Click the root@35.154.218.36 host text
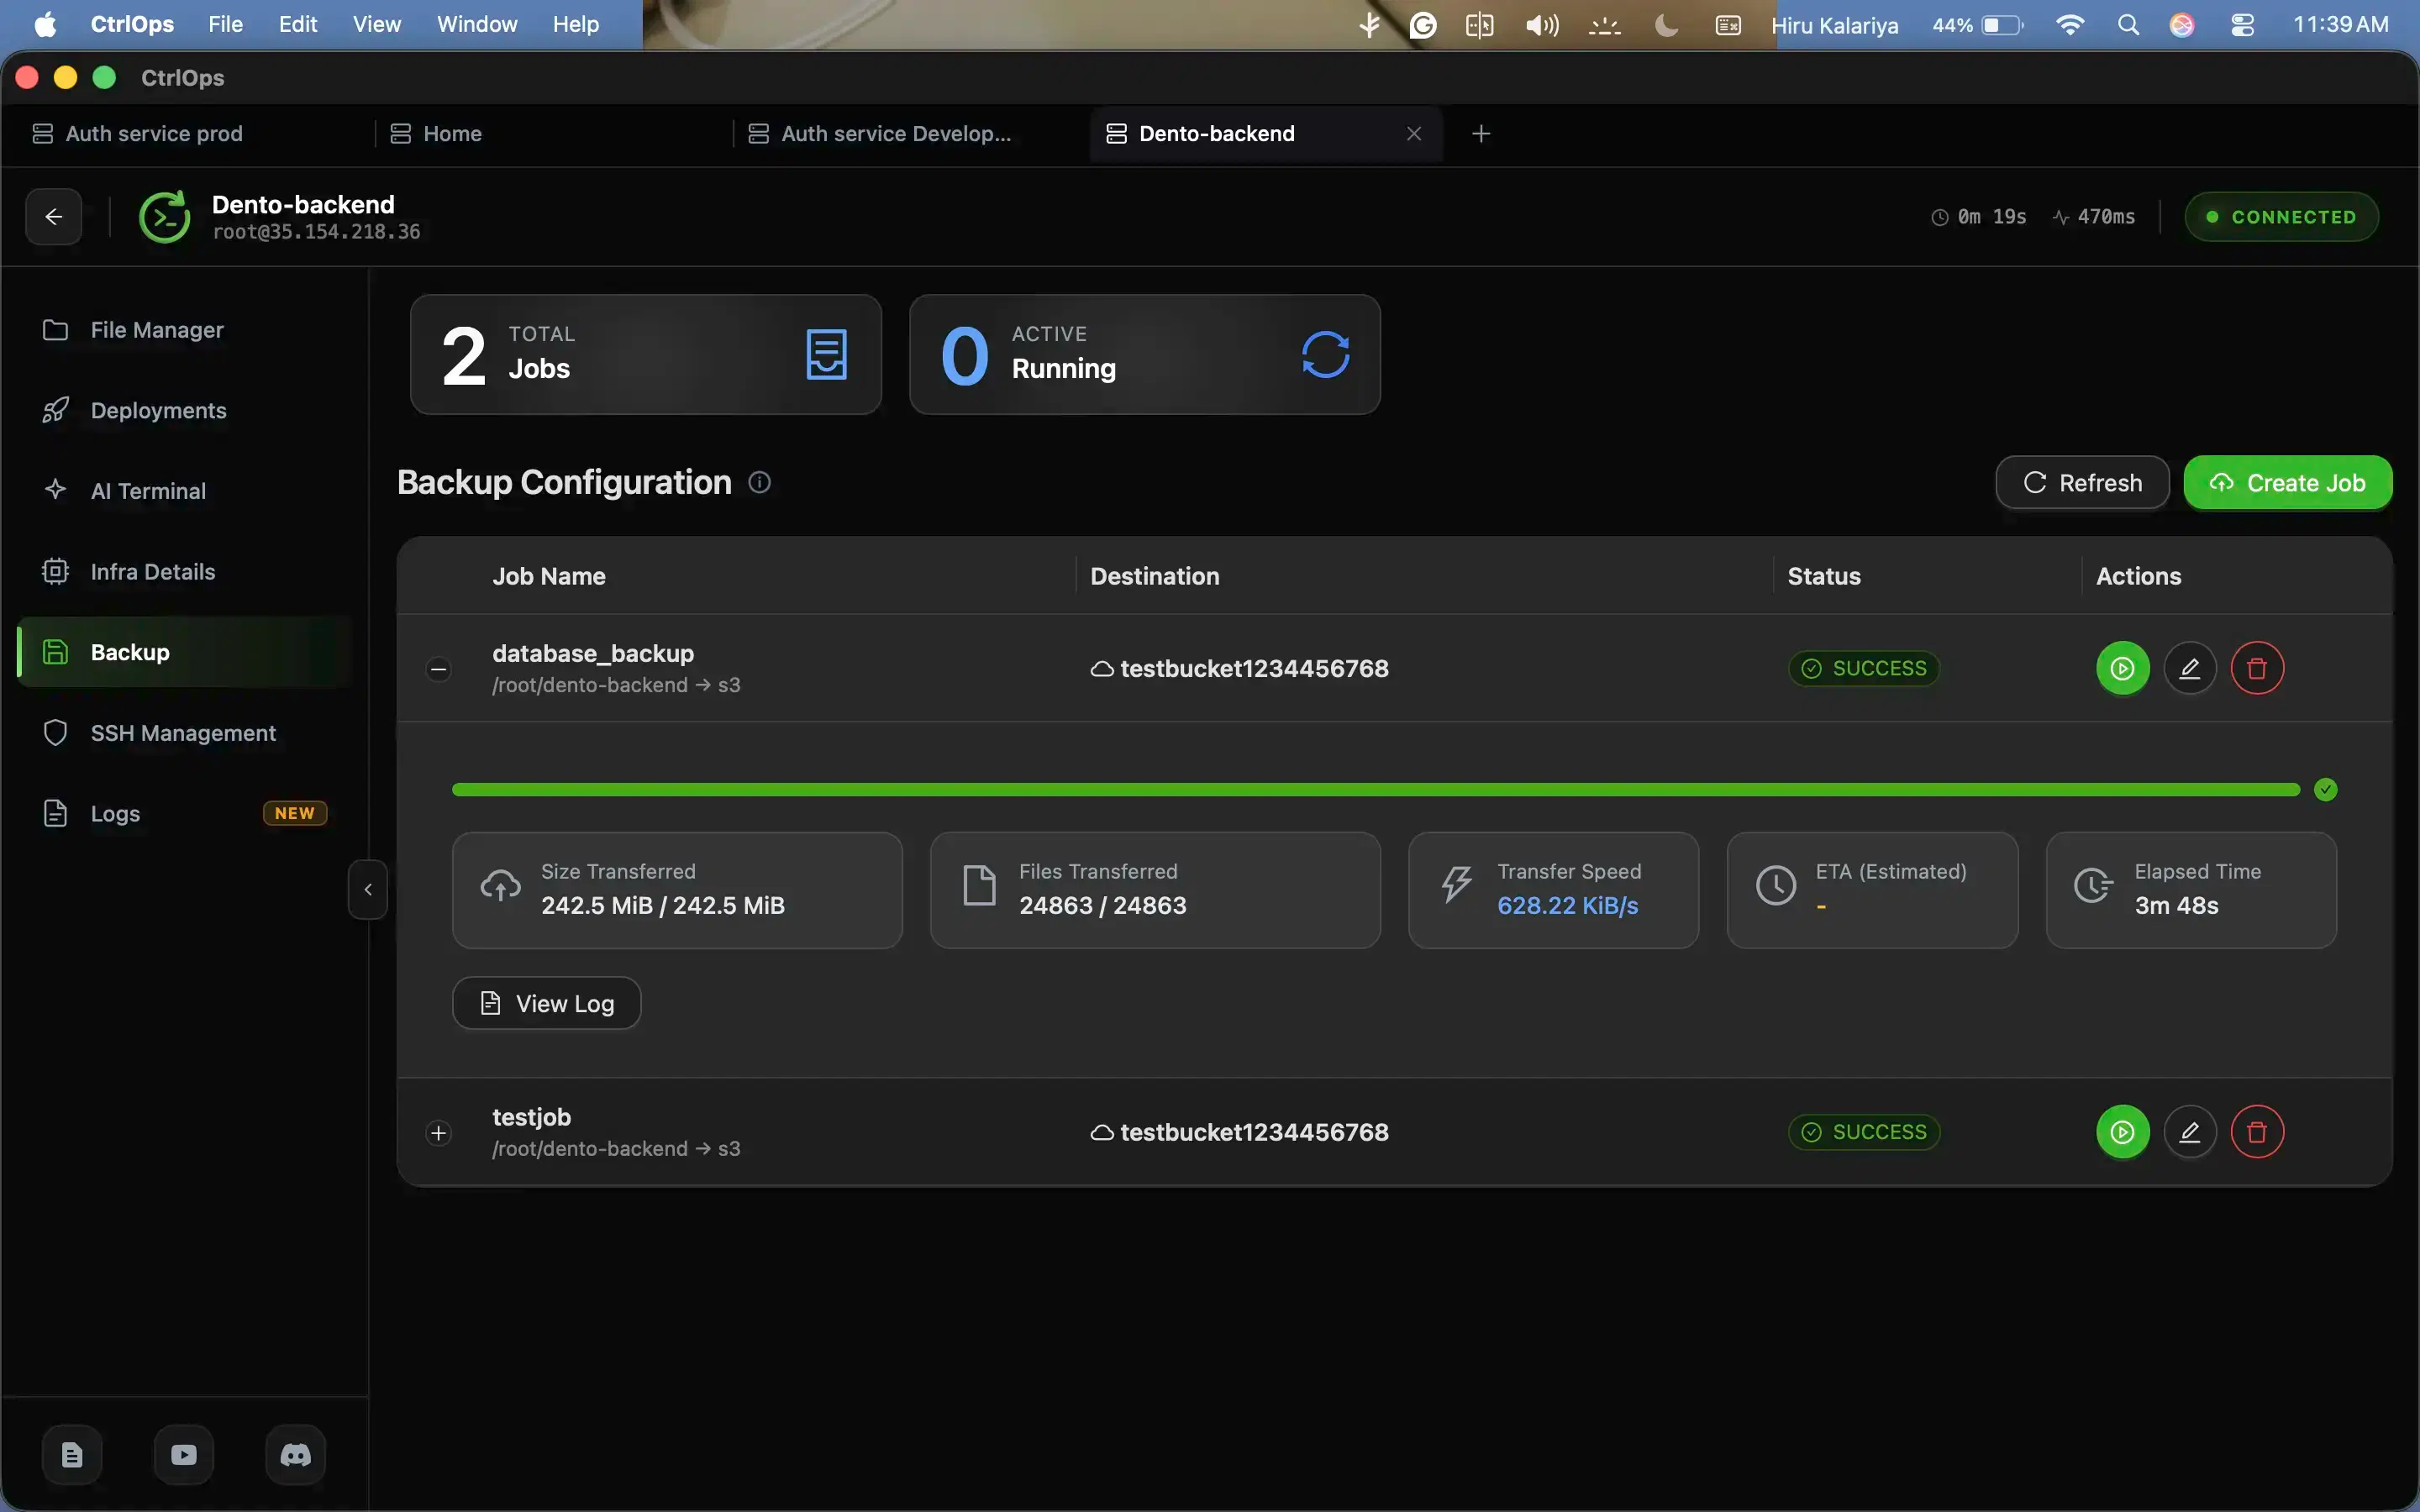Screen dimensions: 2420x1512 point(316,232)
